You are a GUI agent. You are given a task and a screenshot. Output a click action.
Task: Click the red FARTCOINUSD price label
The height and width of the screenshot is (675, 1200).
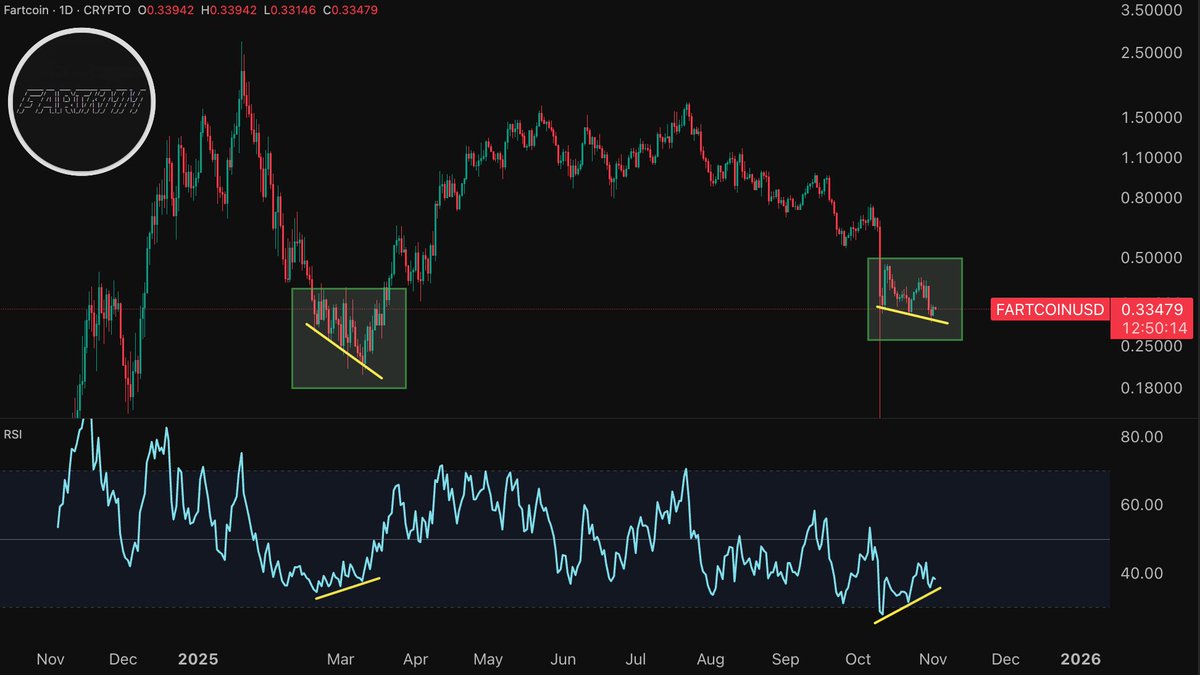1049,310
